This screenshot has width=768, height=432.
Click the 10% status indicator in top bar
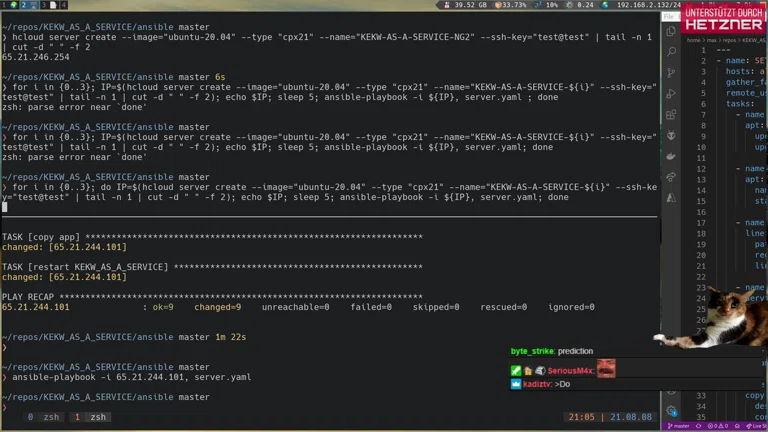tap(547, 5)
